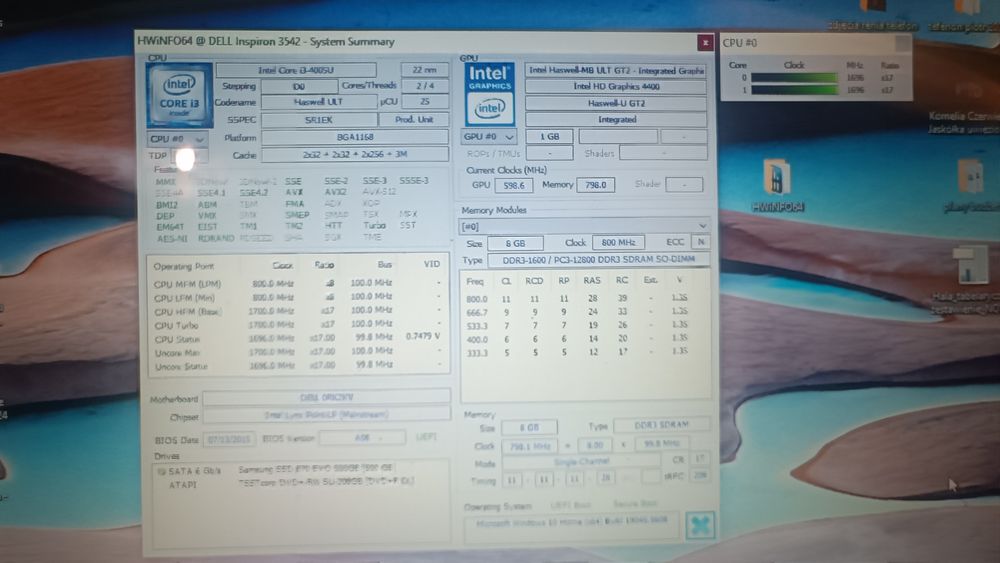Click the Chipset name field
Image resolution: width=1000 pixels, height=563 pixels.
point(327,415)
